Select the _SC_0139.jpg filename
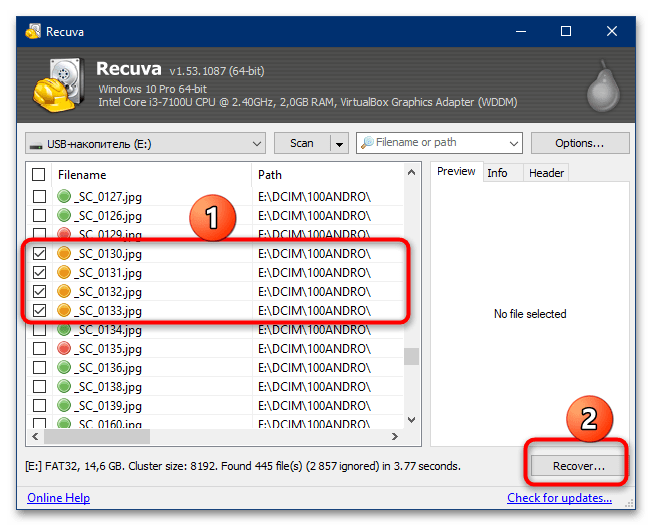The width and height of the screenshot is (652, 526). coord(108,406)
